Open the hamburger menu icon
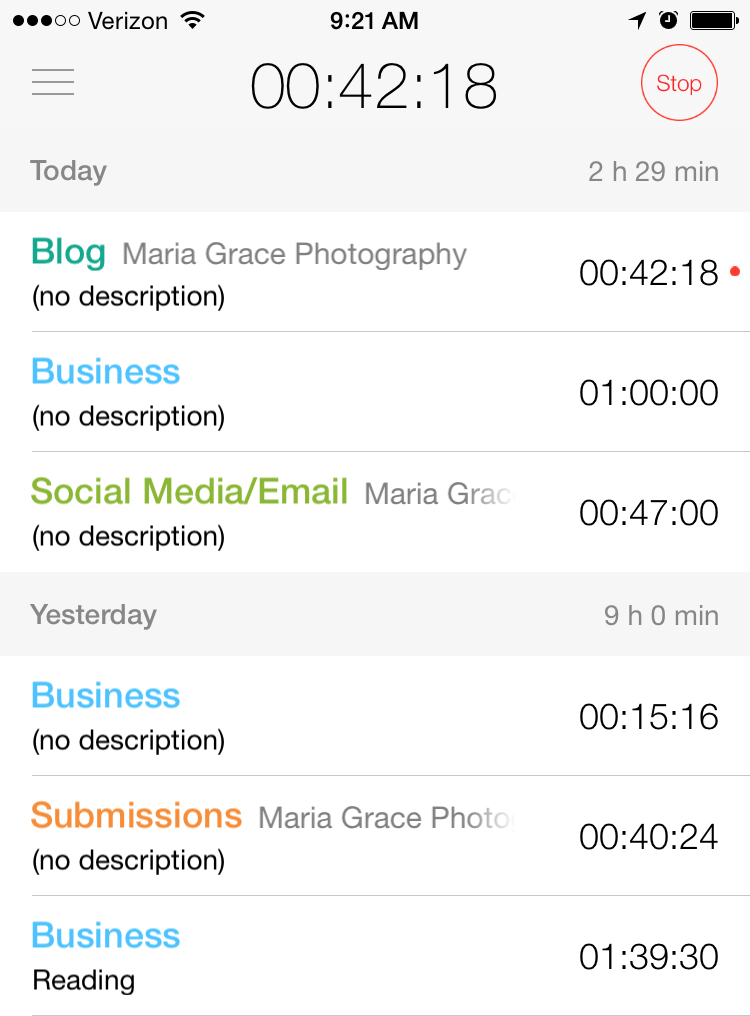The height and width of the screenshot is (1016, 750). pyautogui.click(x=53, y=82)
